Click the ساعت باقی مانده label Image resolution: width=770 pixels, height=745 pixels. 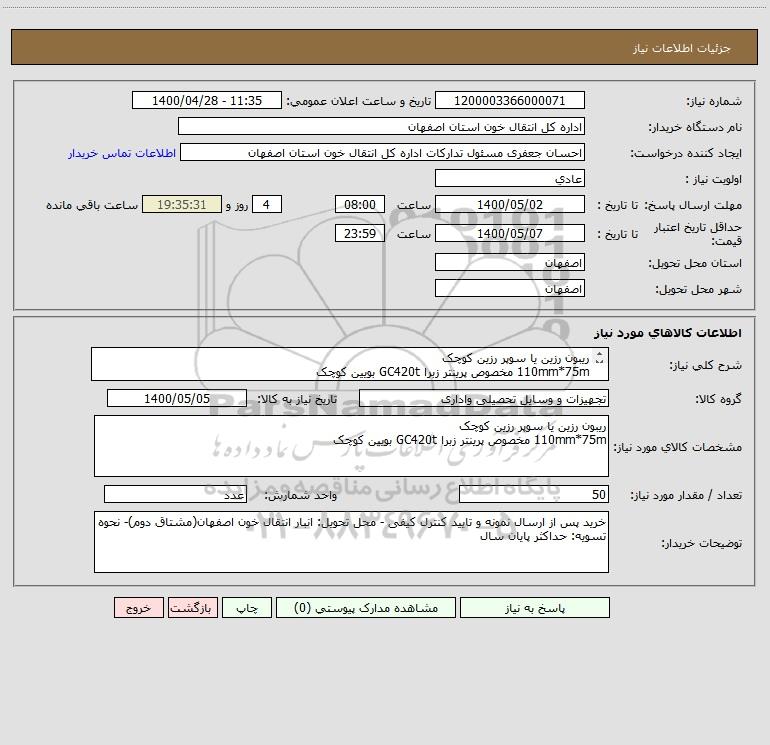pyautogui.click(x=92, y=205)
